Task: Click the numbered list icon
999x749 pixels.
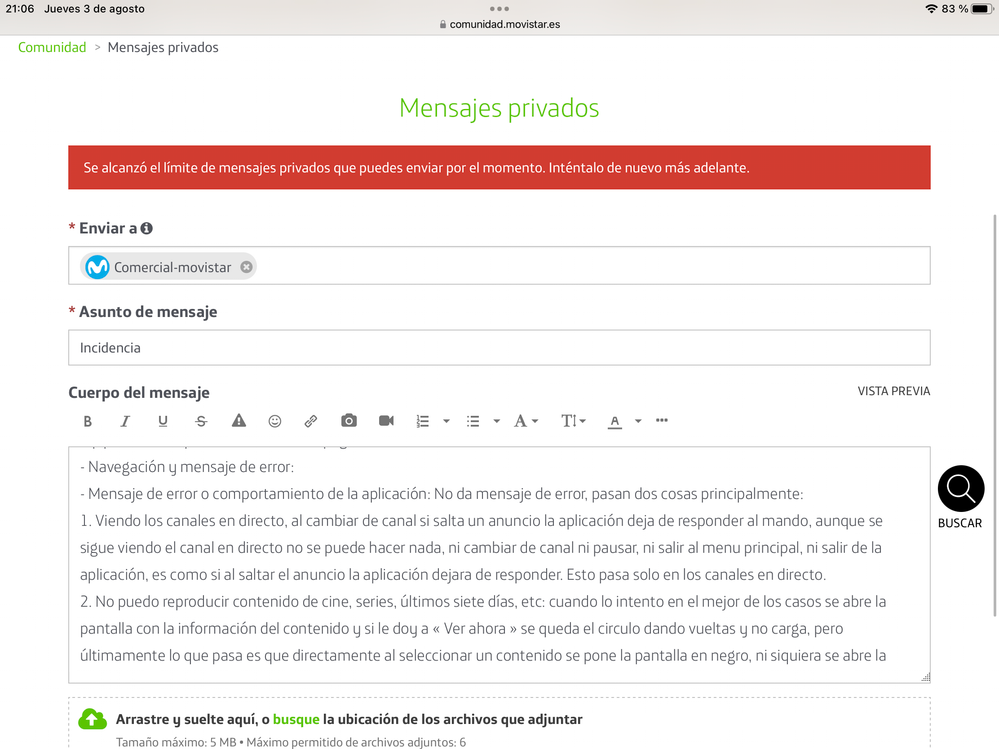Action: [x=423, y=421]
